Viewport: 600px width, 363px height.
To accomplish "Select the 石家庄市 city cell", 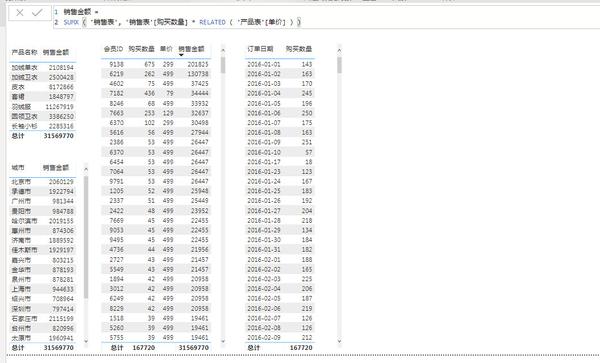I will click(24, 319).
